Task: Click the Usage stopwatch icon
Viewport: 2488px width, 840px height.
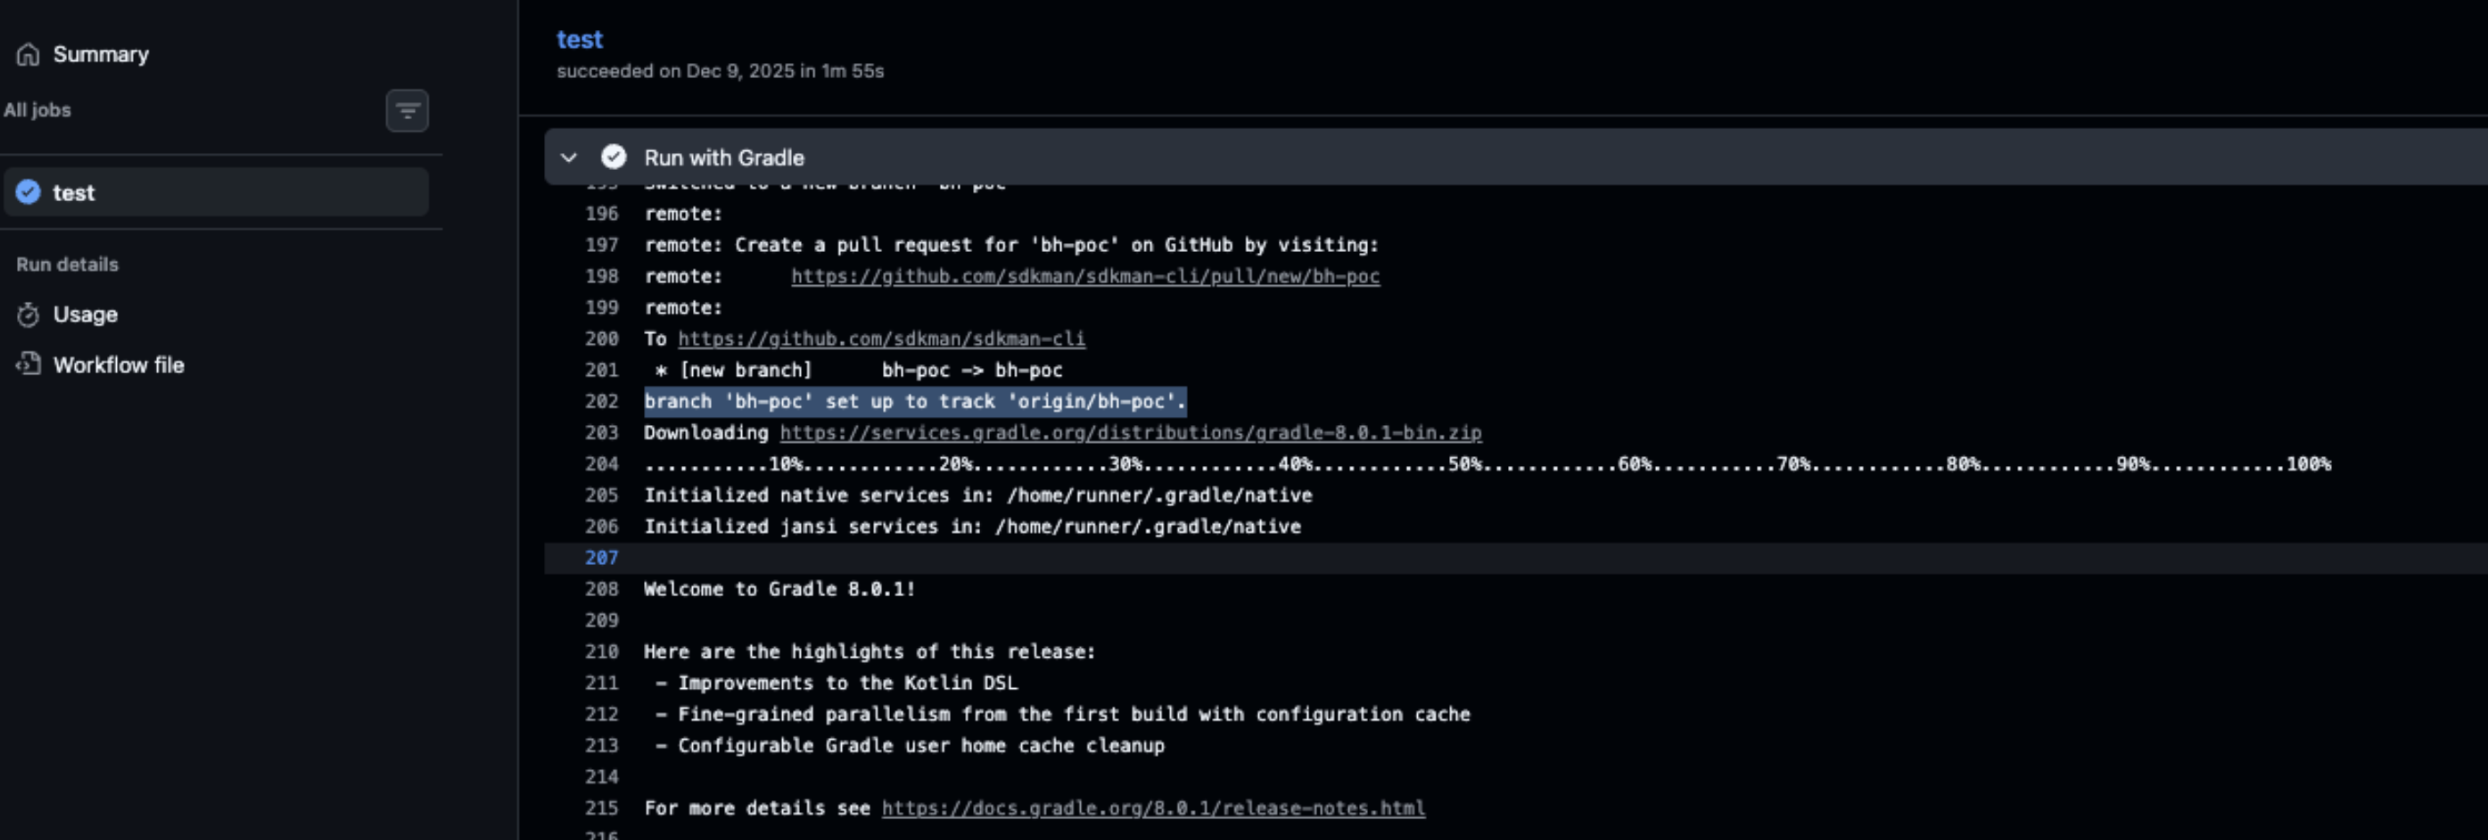Action: click(x=28, y=315)
